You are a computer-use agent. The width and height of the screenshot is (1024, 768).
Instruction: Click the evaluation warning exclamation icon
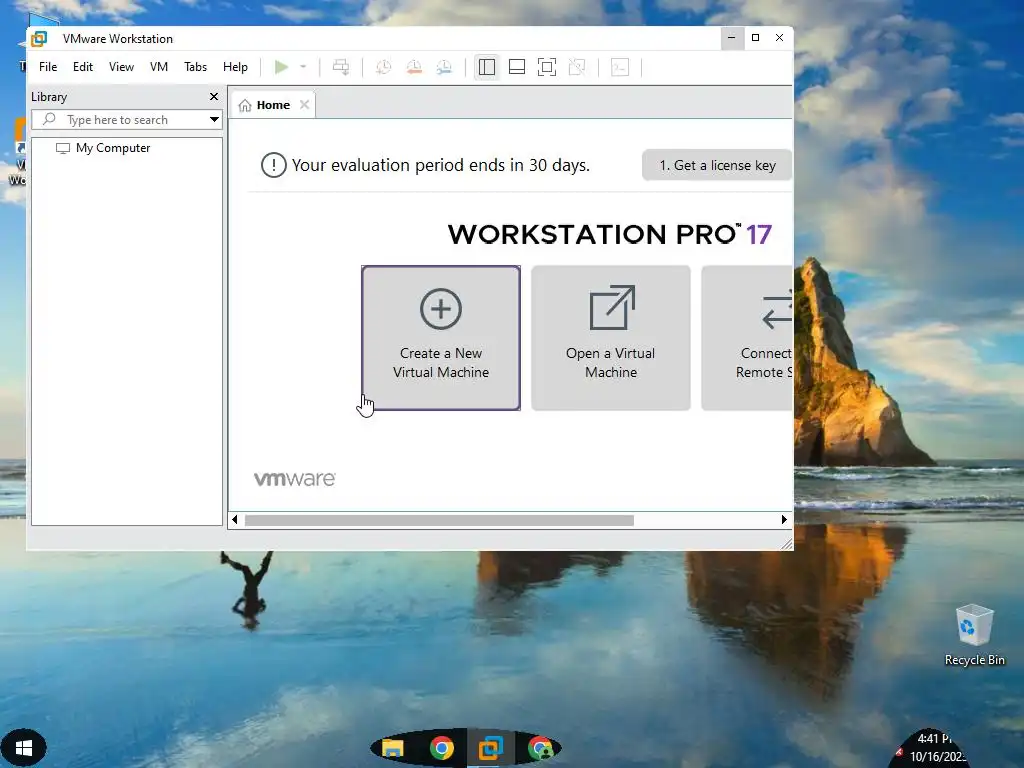click(x=274, y=165)
